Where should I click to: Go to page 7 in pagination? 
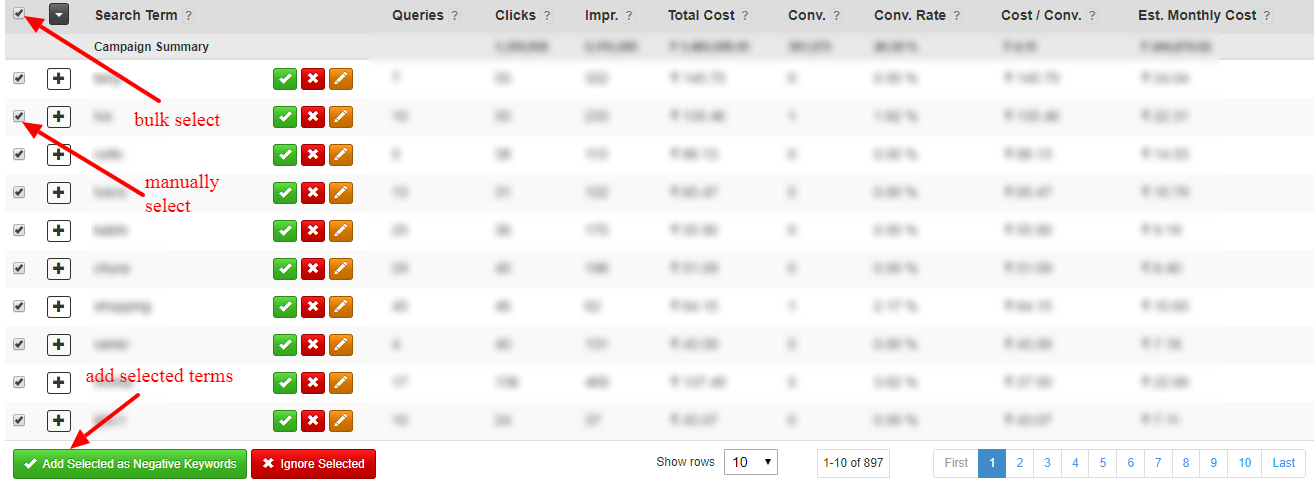click(x=1158, y=463)
